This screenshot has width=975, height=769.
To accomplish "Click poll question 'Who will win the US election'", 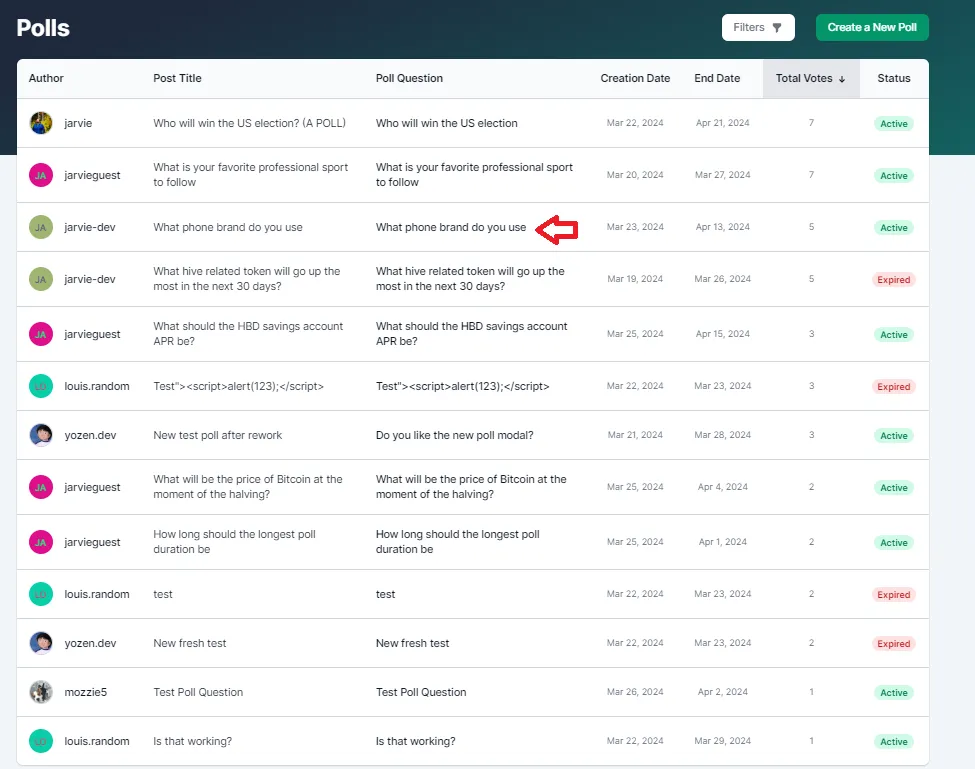I will tap(446, 123).
